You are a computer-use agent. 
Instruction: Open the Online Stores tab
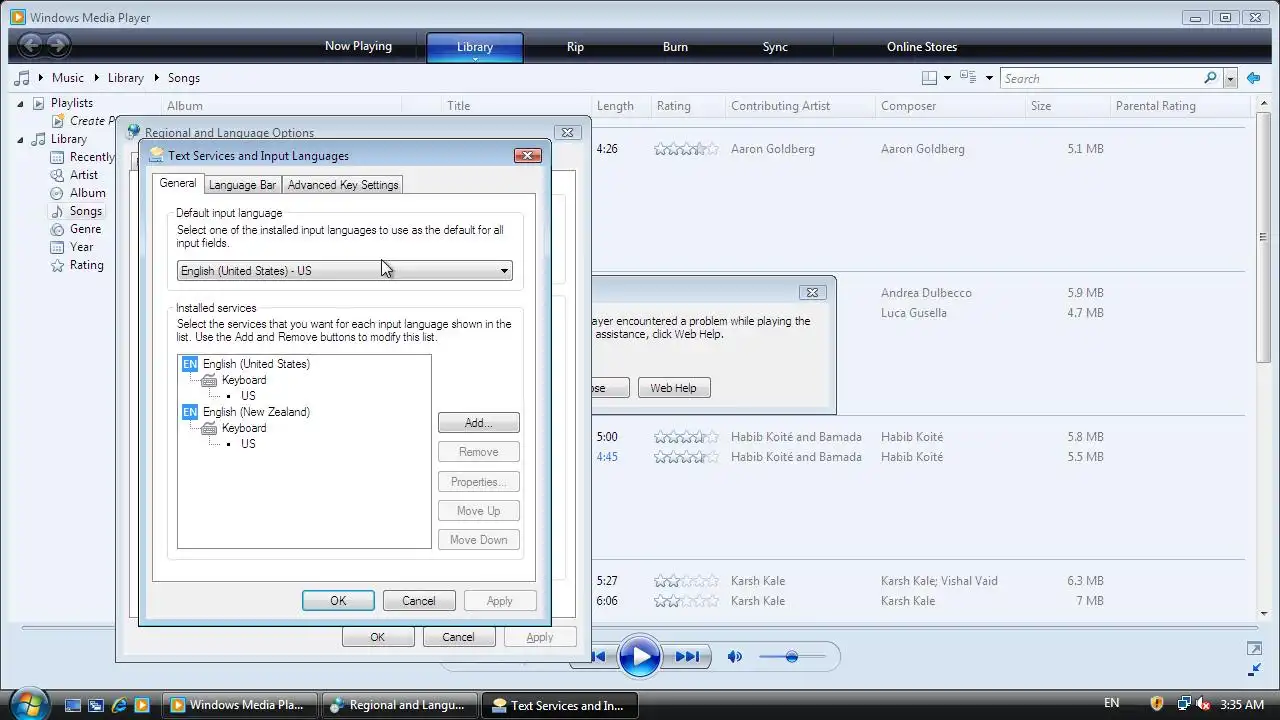[x=922, y=47]
